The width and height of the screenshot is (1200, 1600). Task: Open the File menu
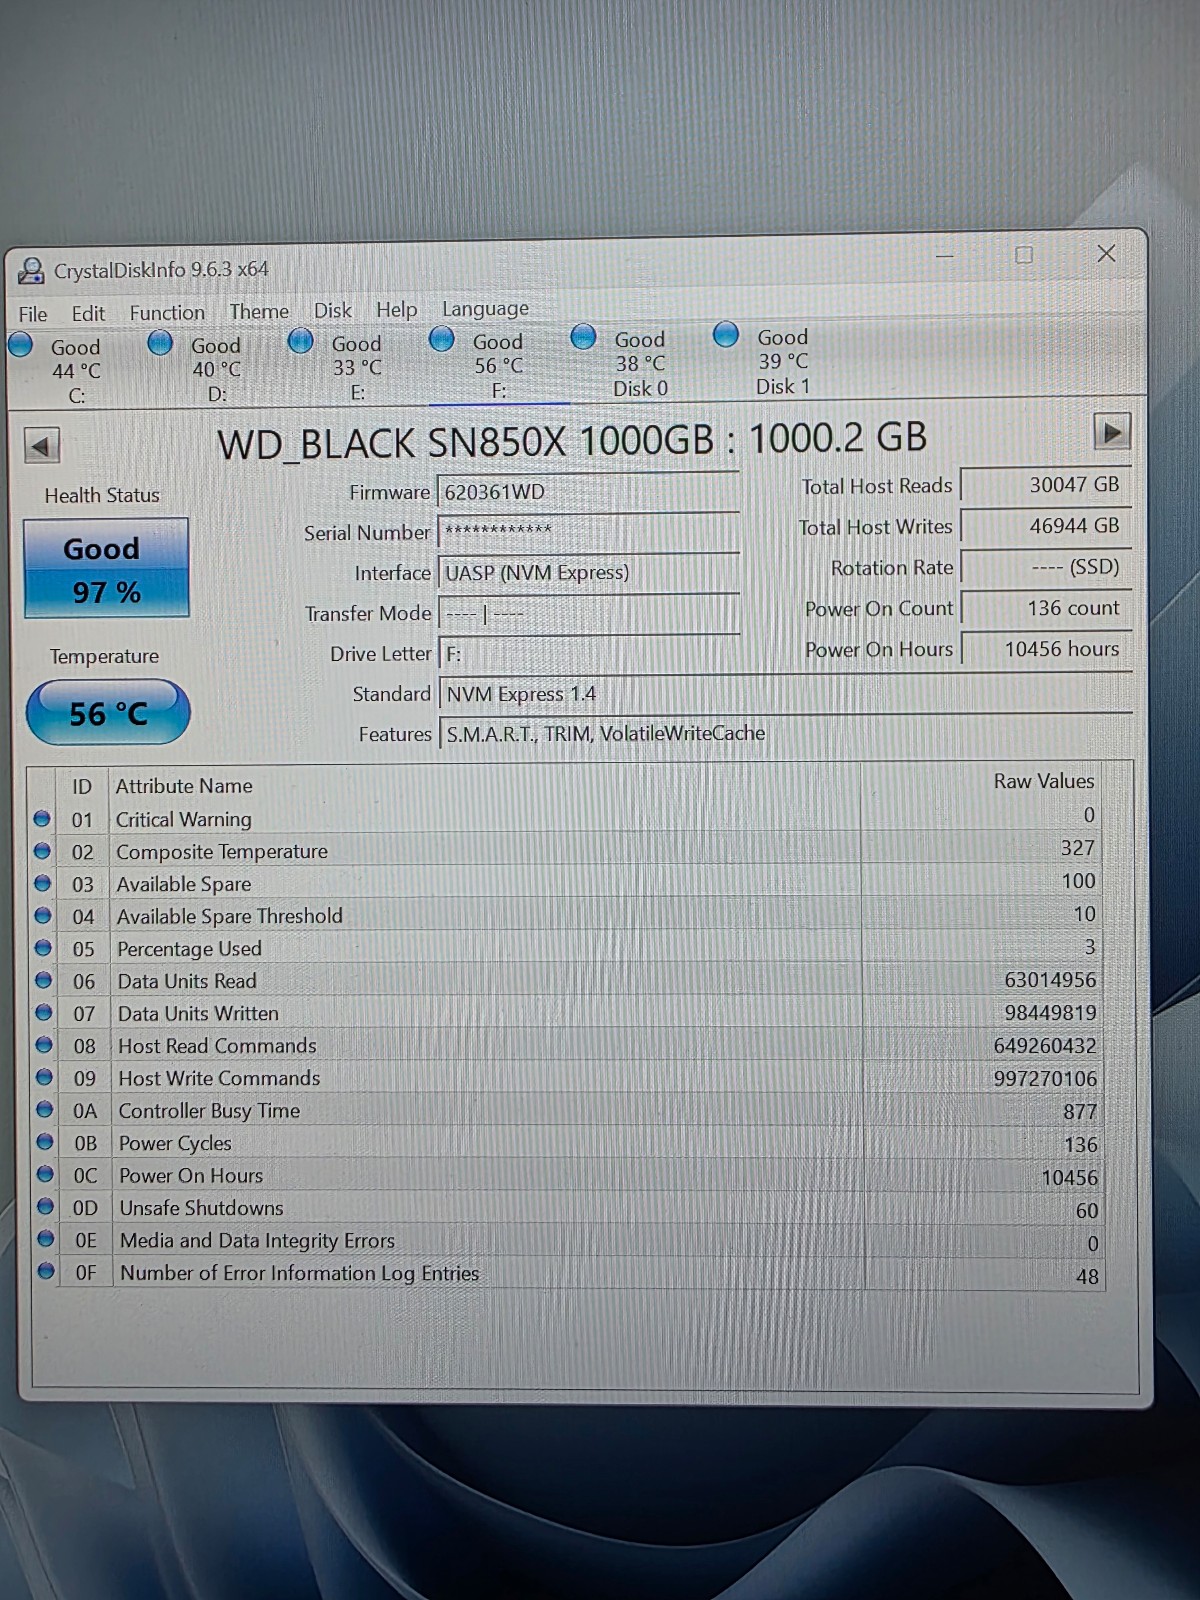coord(33,314)
